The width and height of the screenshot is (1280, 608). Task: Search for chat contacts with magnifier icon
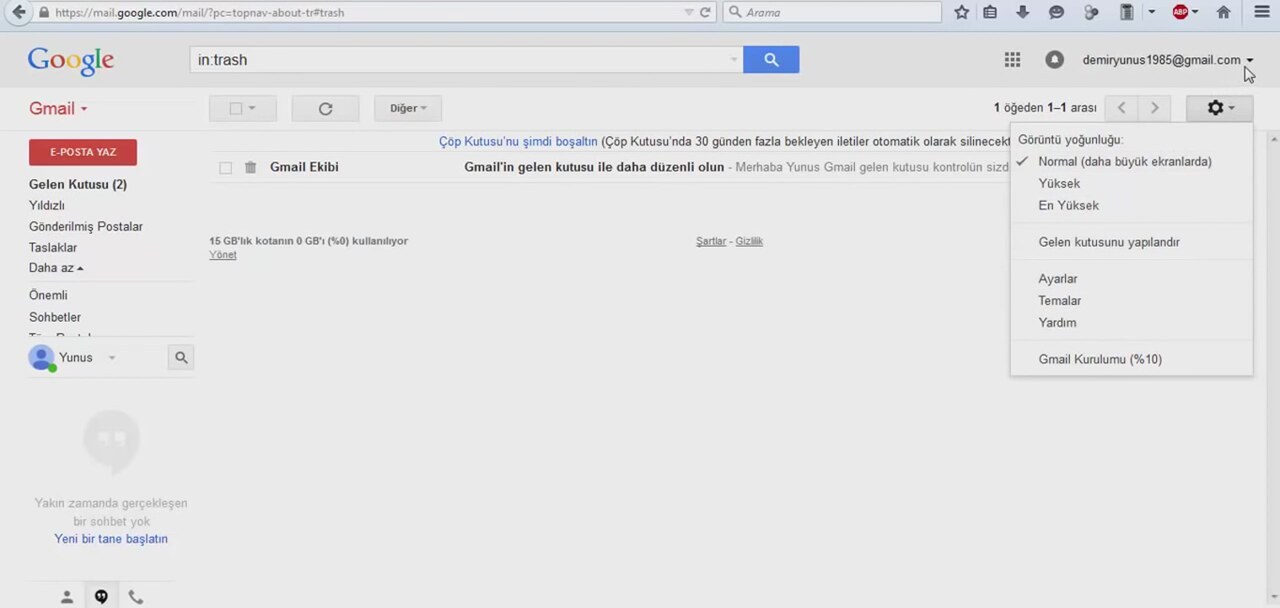(181, 357)
